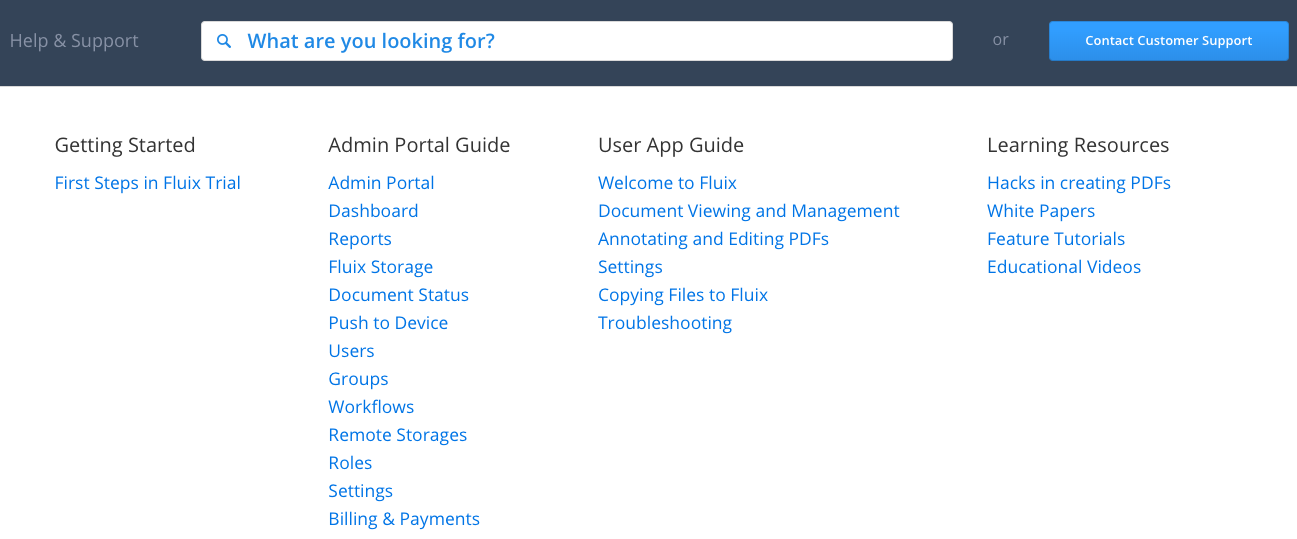Go to Remote Storages page
Image resolution: width=1297 pixels, height=539 pixels.
tap(397, 435)
